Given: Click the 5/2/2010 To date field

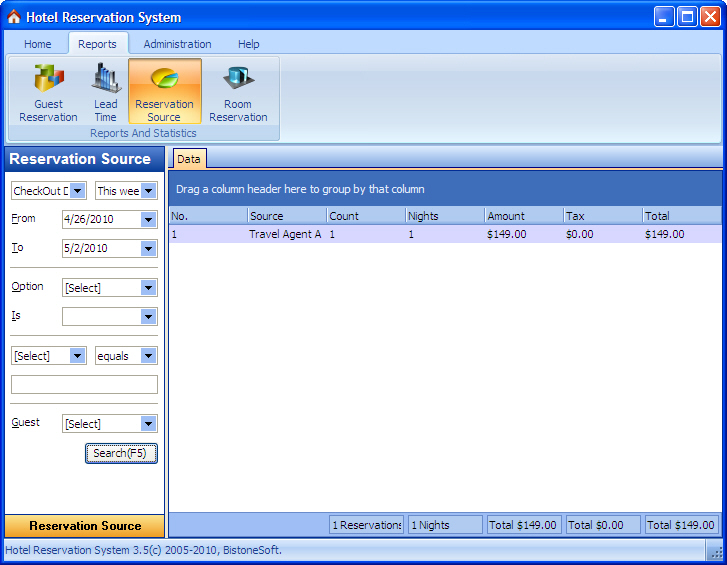Looking at the screenshot, I should pos(102,248).
